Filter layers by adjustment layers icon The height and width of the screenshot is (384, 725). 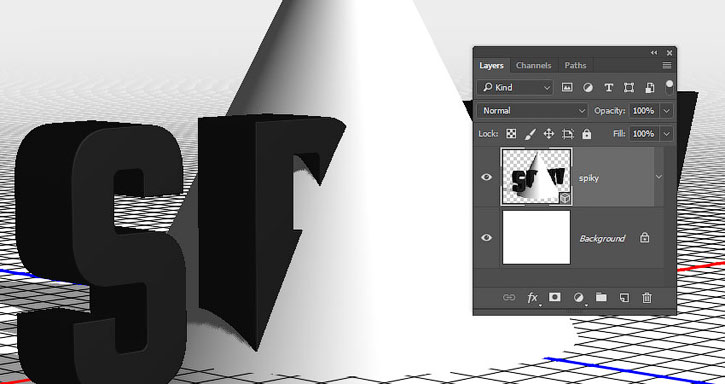588,87
